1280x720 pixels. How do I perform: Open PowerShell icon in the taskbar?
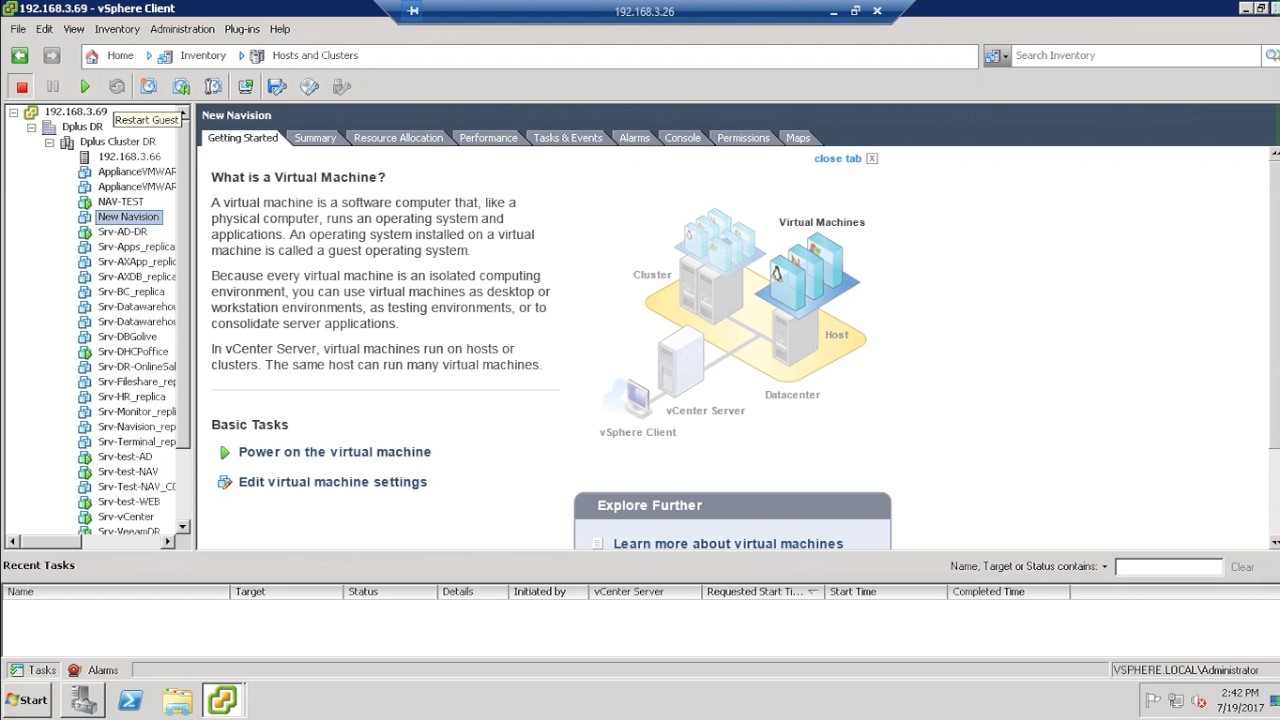coord(130,701)
